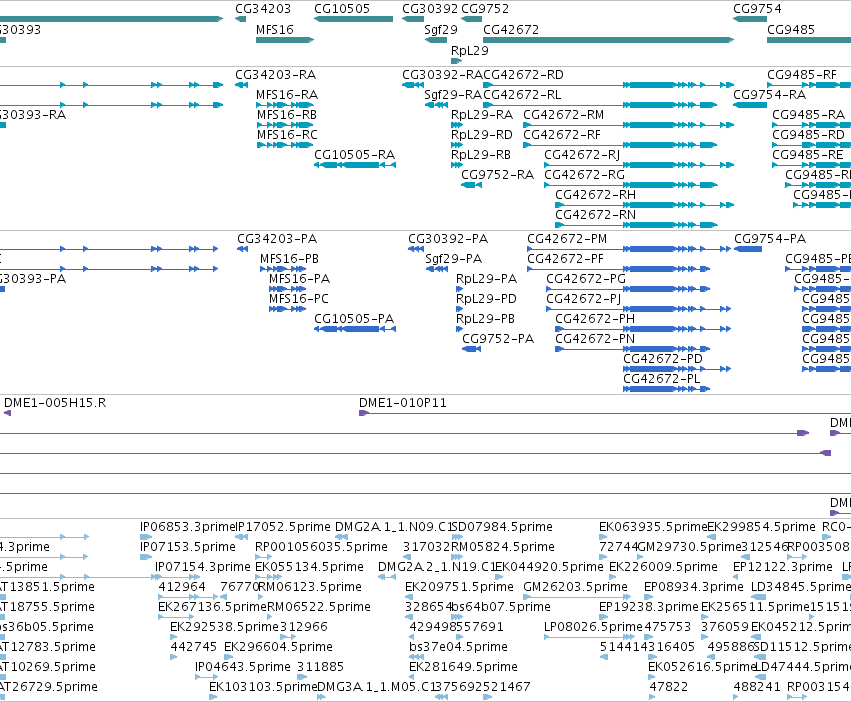851x702 pixels.
Task: Click the CG9754 gene label
Action: 757,9
